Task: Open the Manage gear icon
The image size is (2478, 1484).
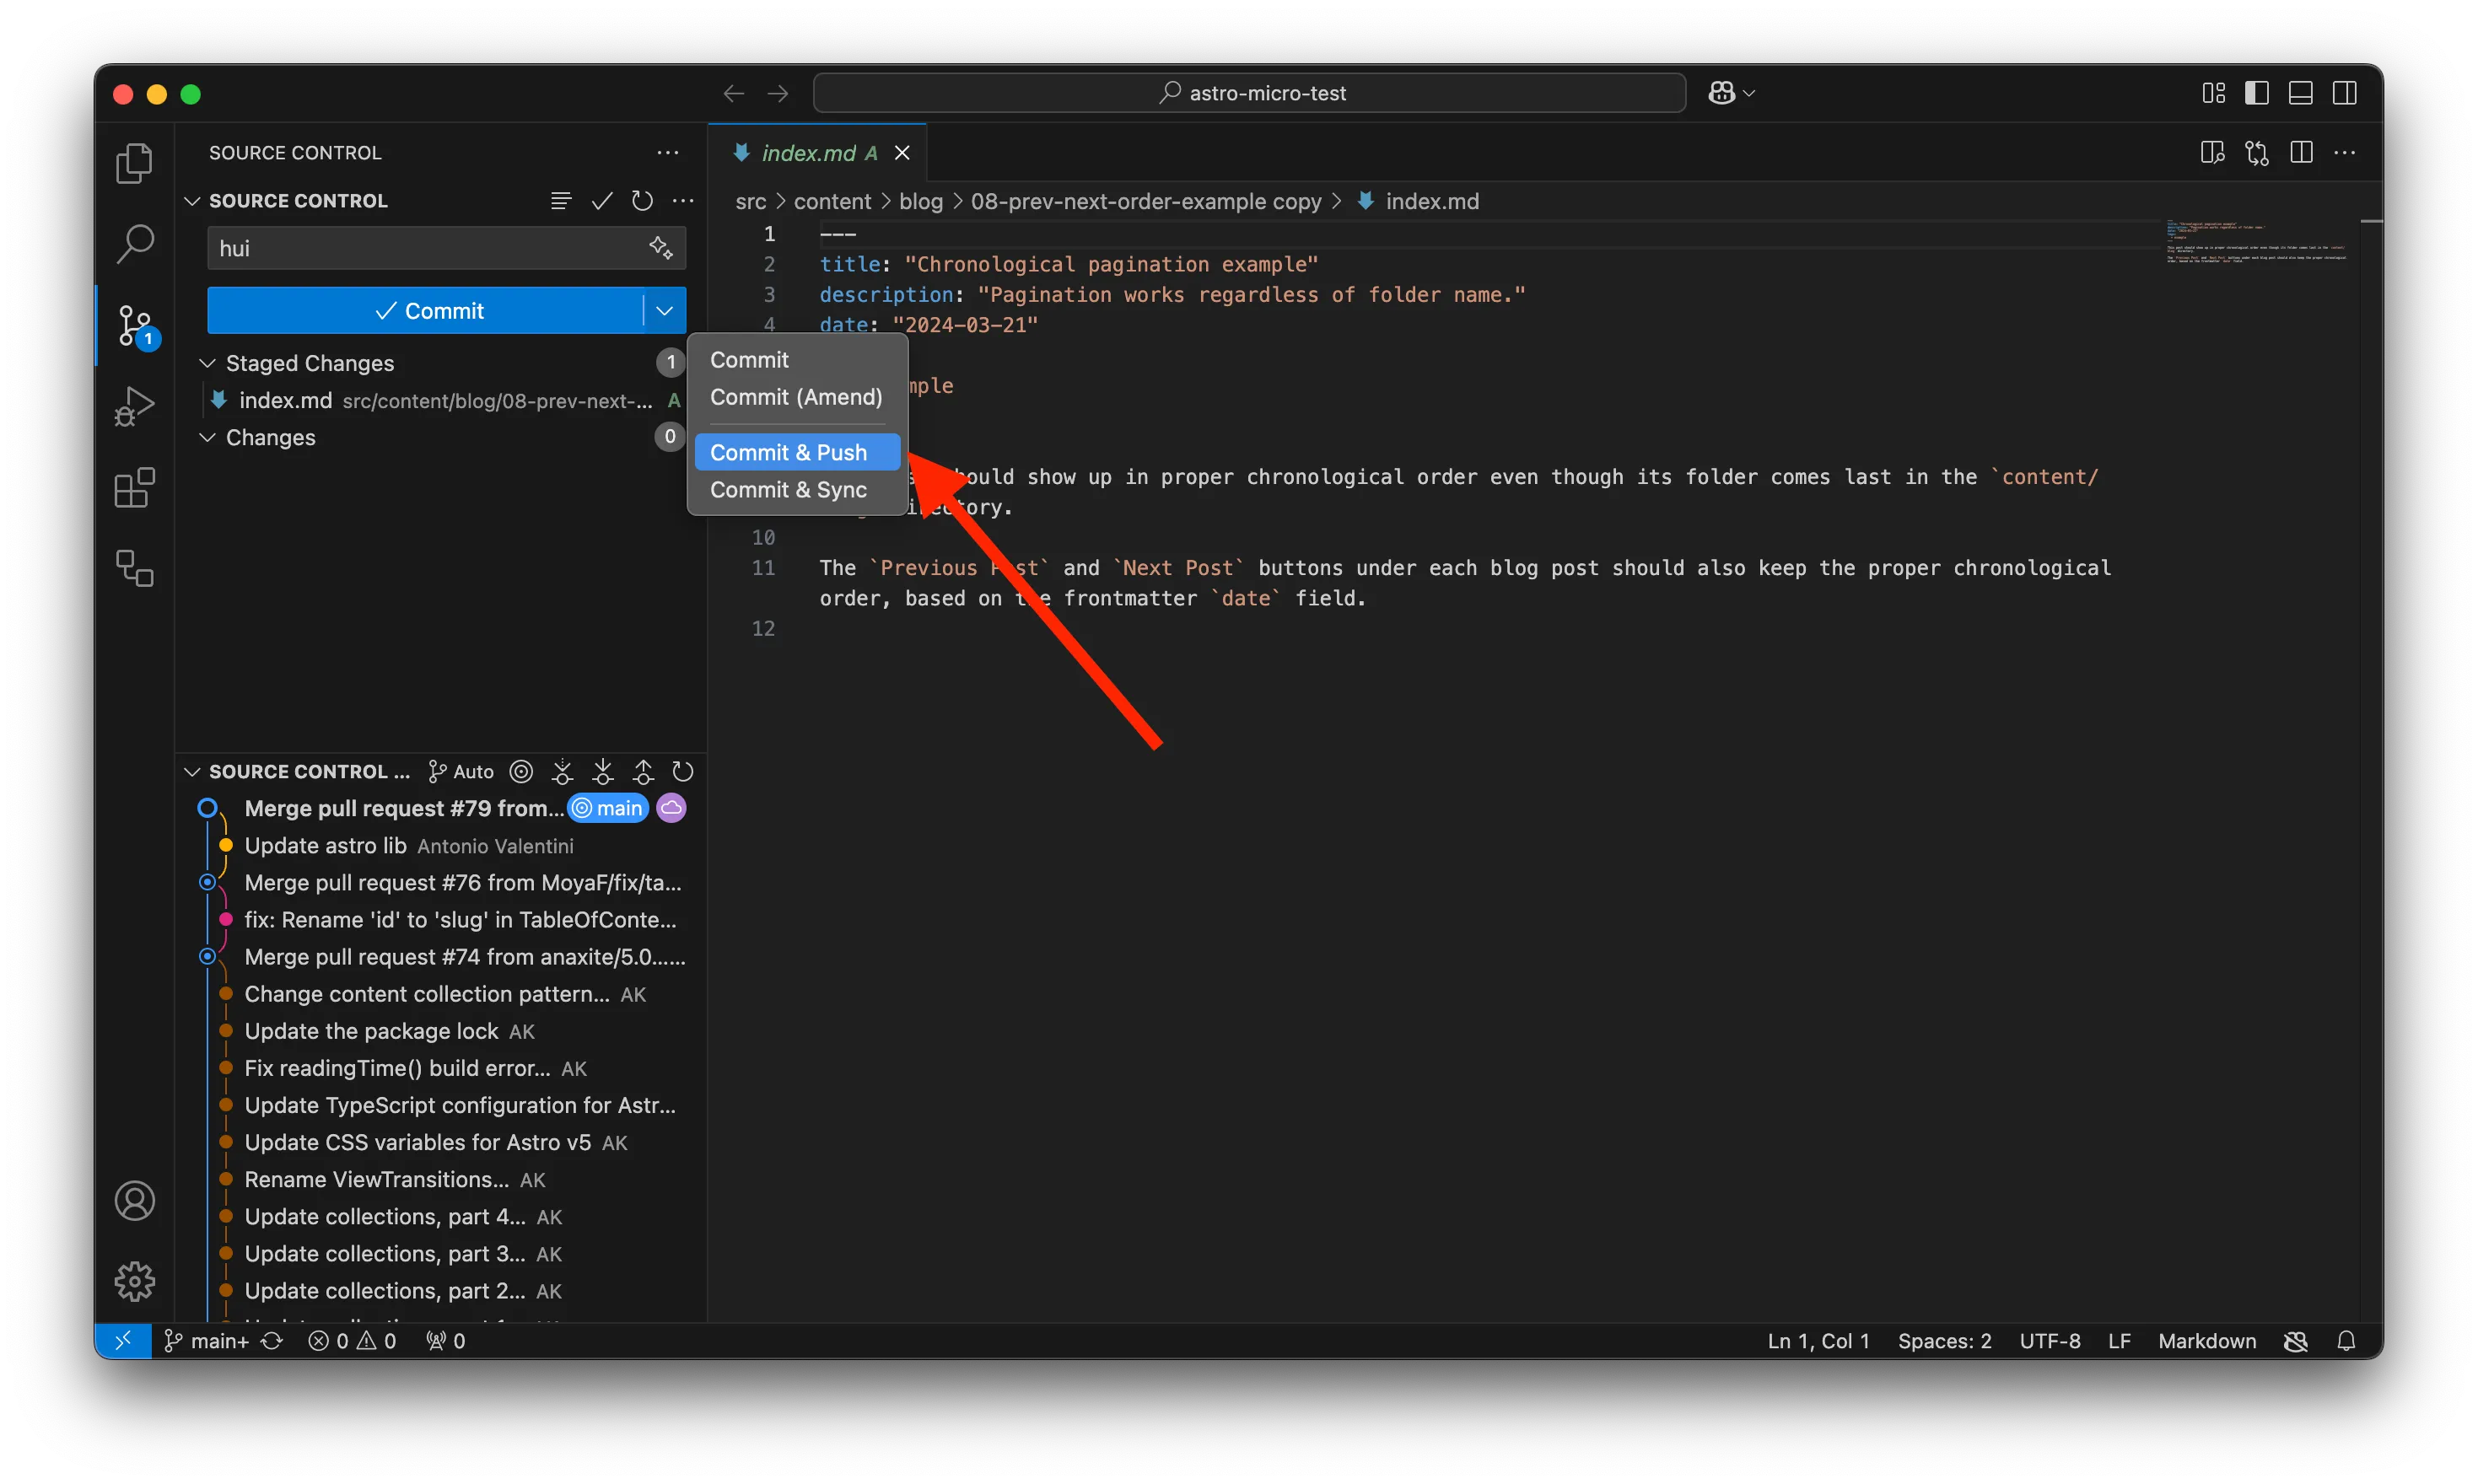Action: click(x=134, y=1281)
